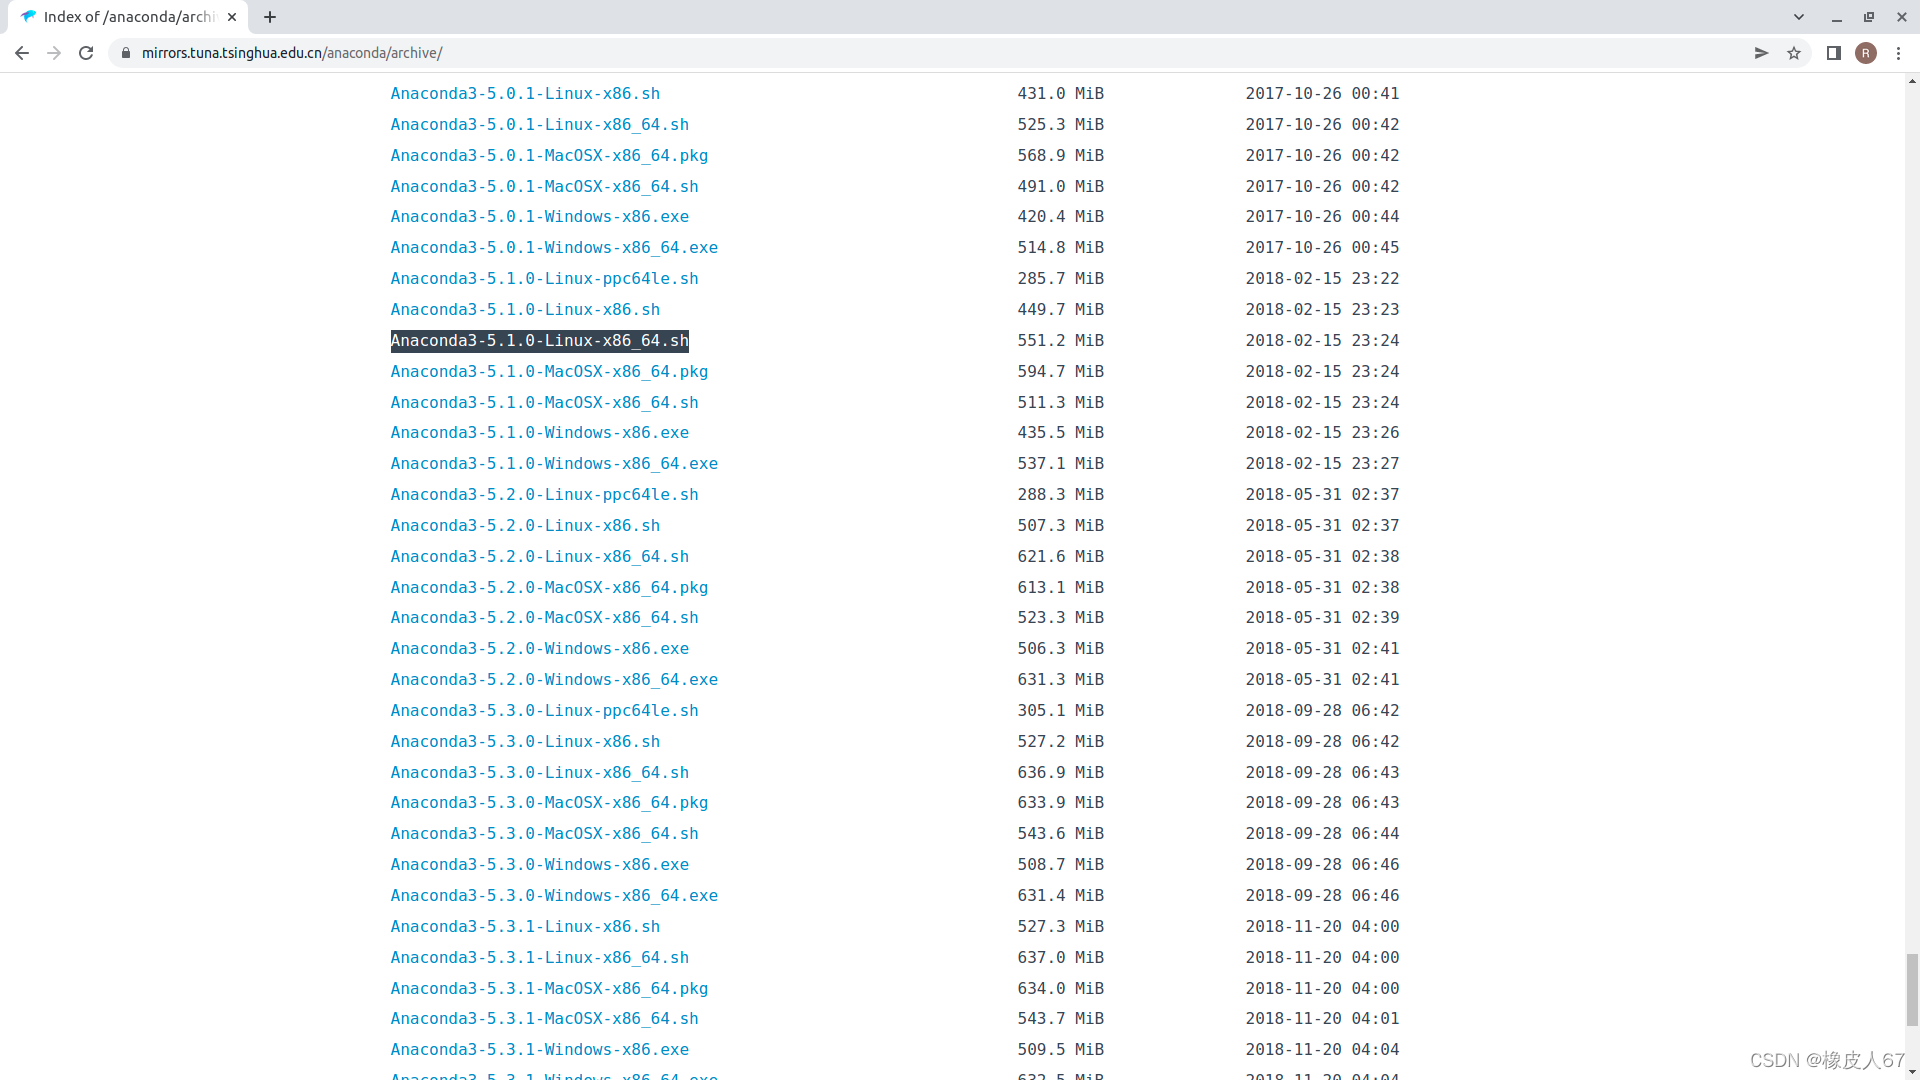The height and width of the screenshot is (1080, 1920).
Task: Click the send/share page icon
Action: (x=1762, y=53)
